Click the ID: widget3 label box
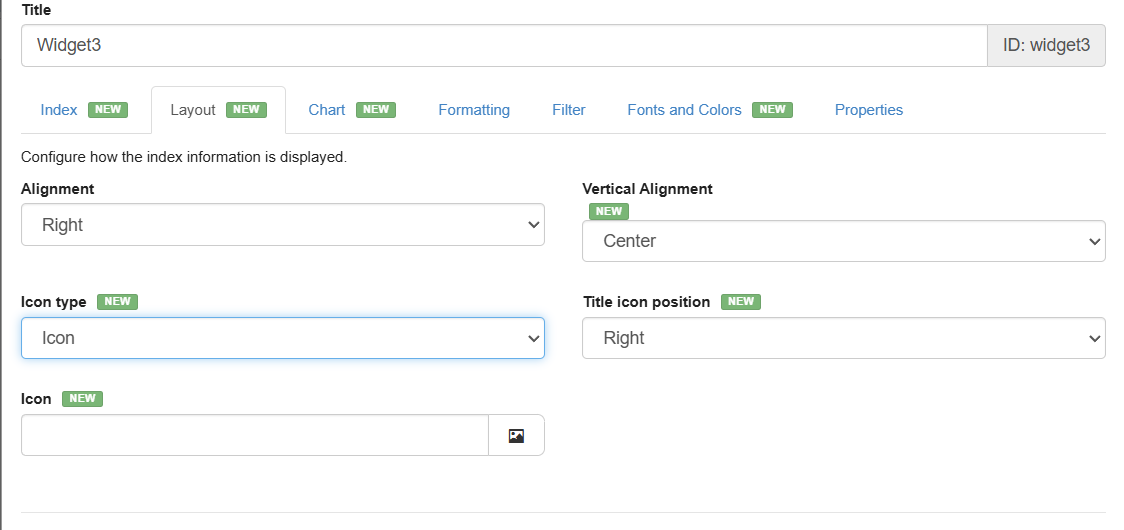 pos(1046,45)
